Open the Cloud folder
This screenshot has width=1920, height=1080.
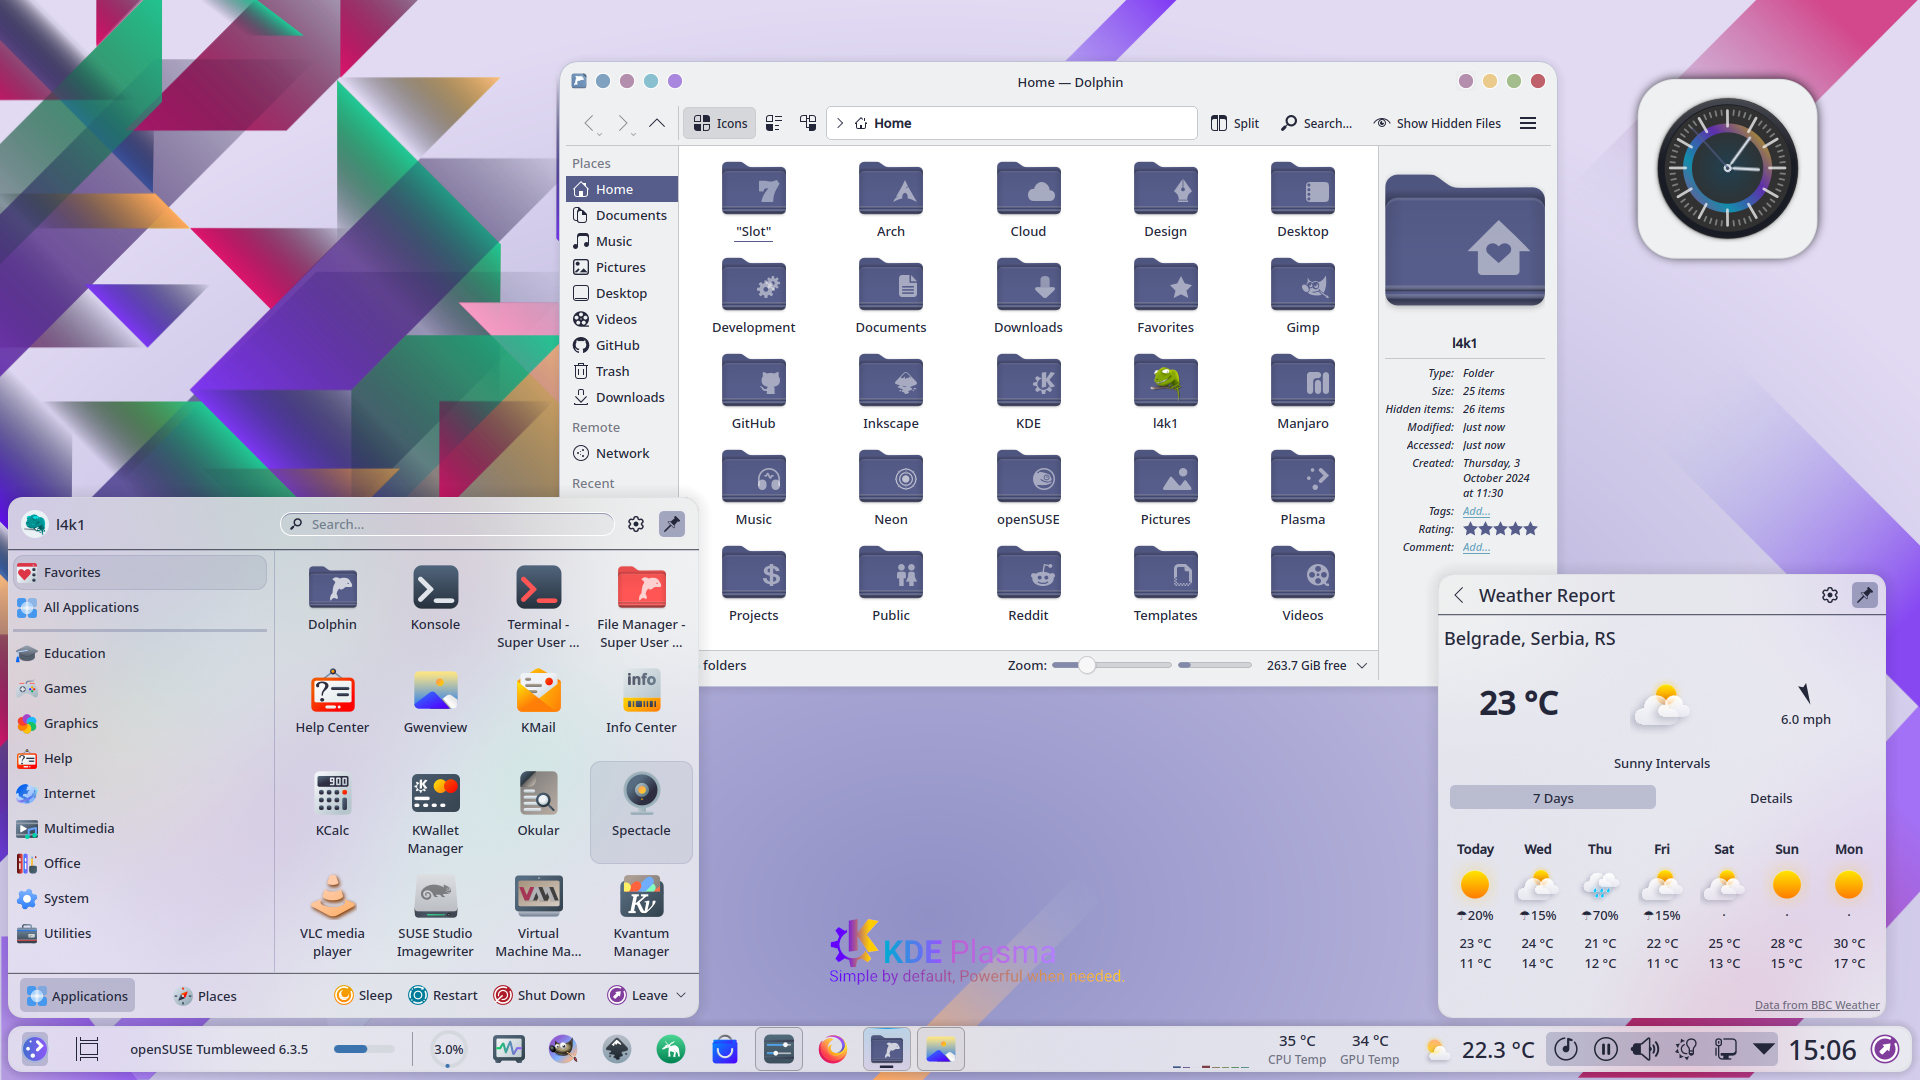[1028, 199]
